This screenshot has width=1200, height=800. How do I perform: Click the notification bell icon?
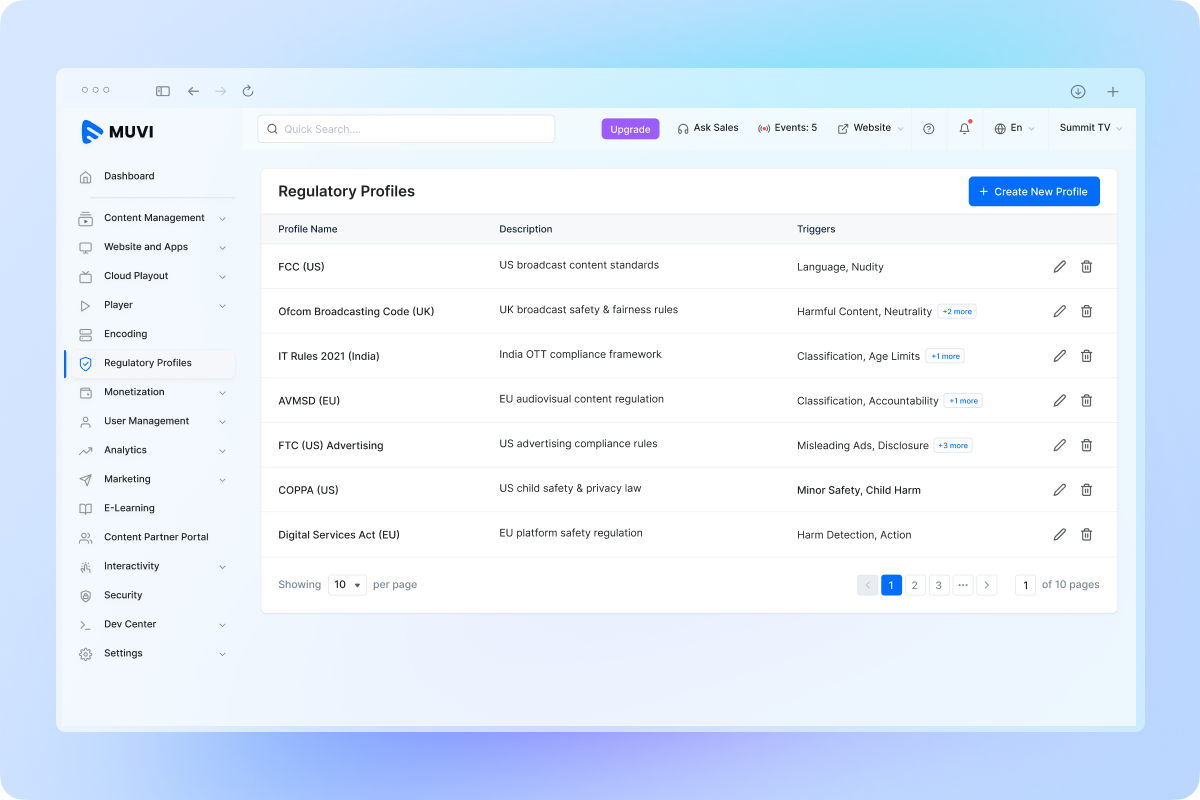(963, 128)
